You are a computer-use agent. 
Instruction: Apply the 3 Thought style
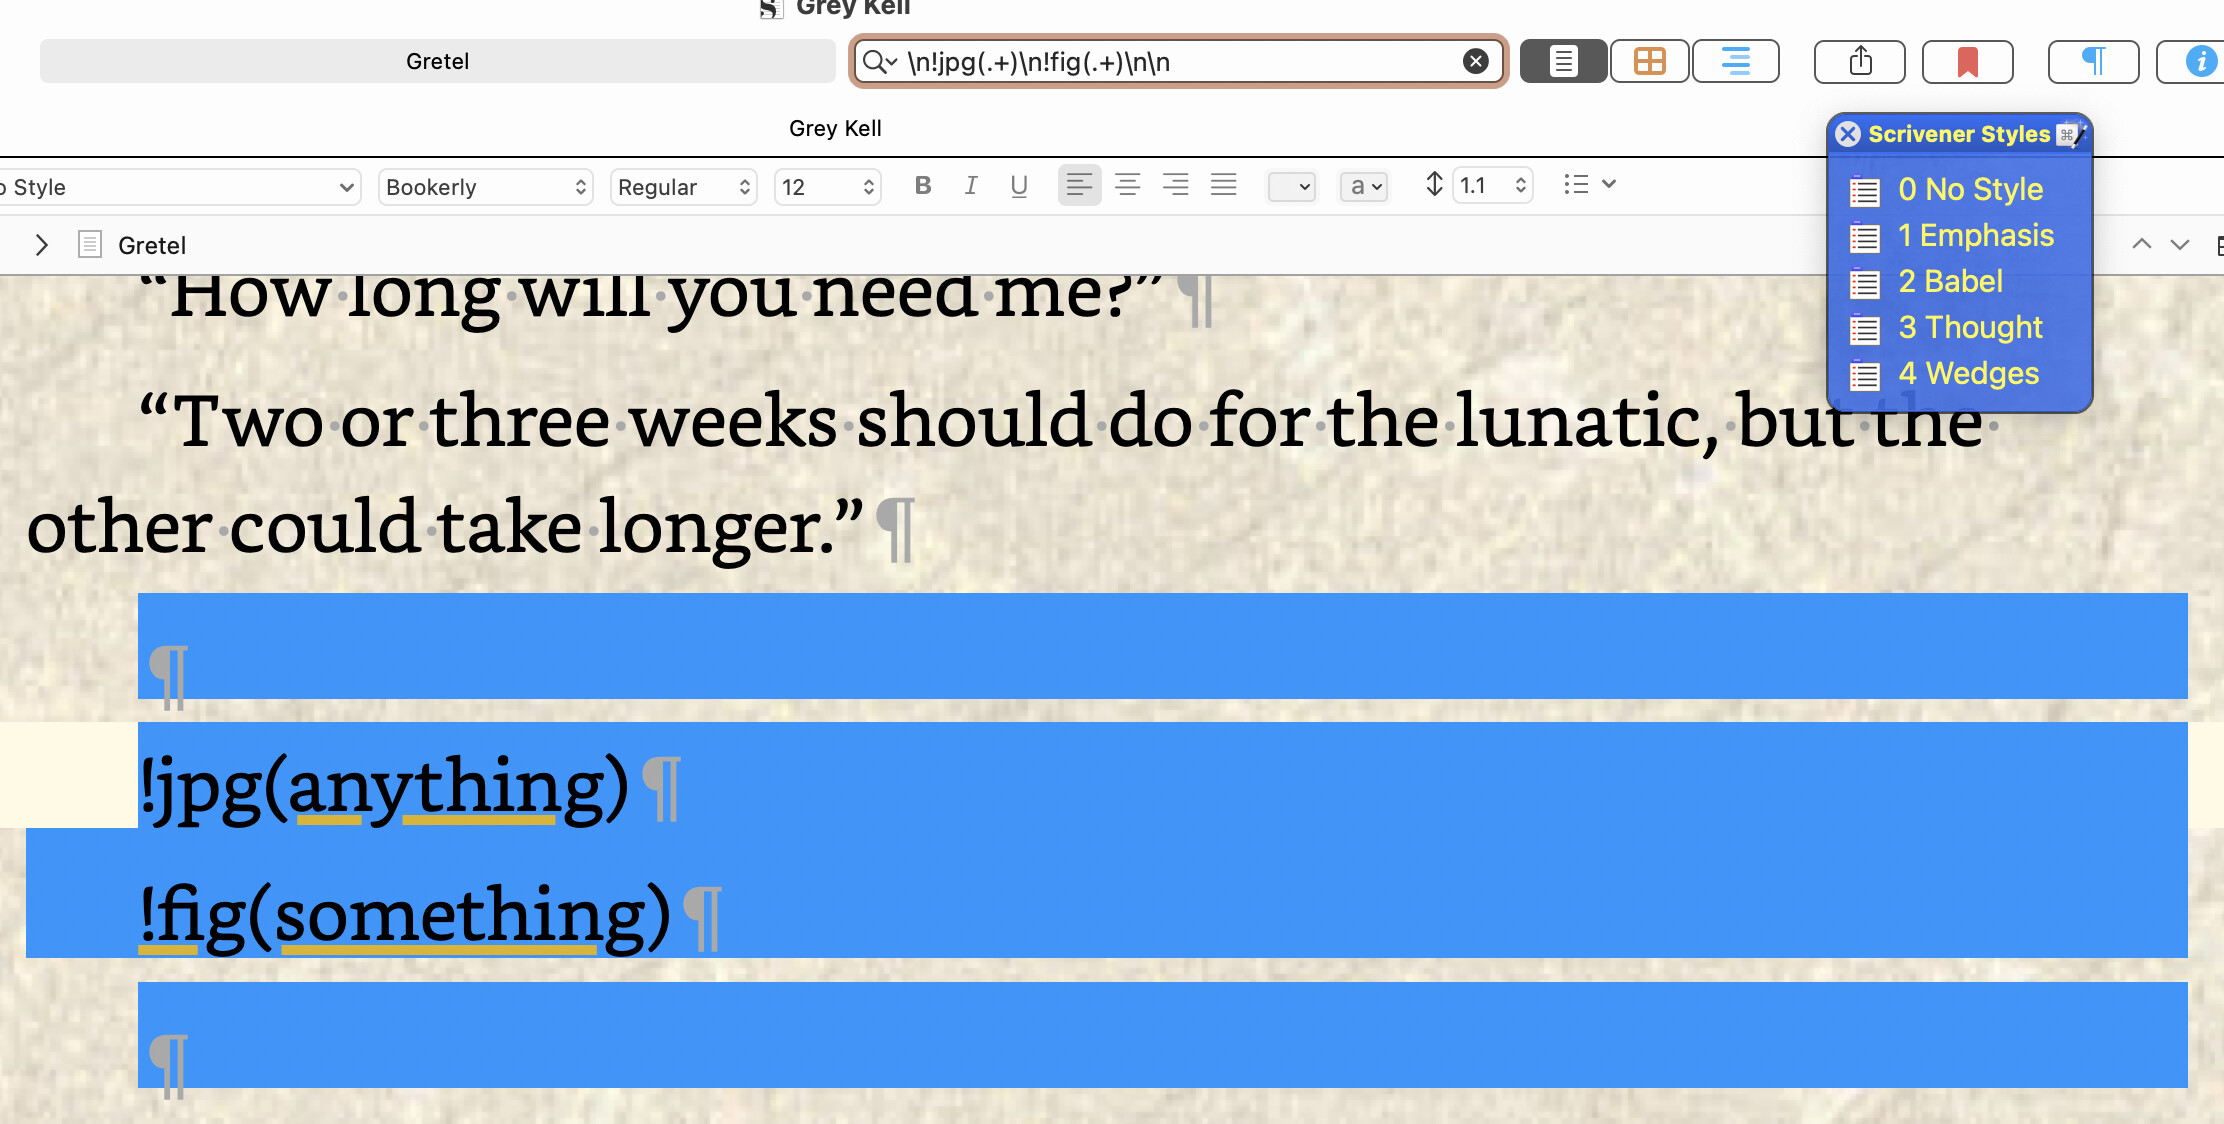coord(1969,328)
